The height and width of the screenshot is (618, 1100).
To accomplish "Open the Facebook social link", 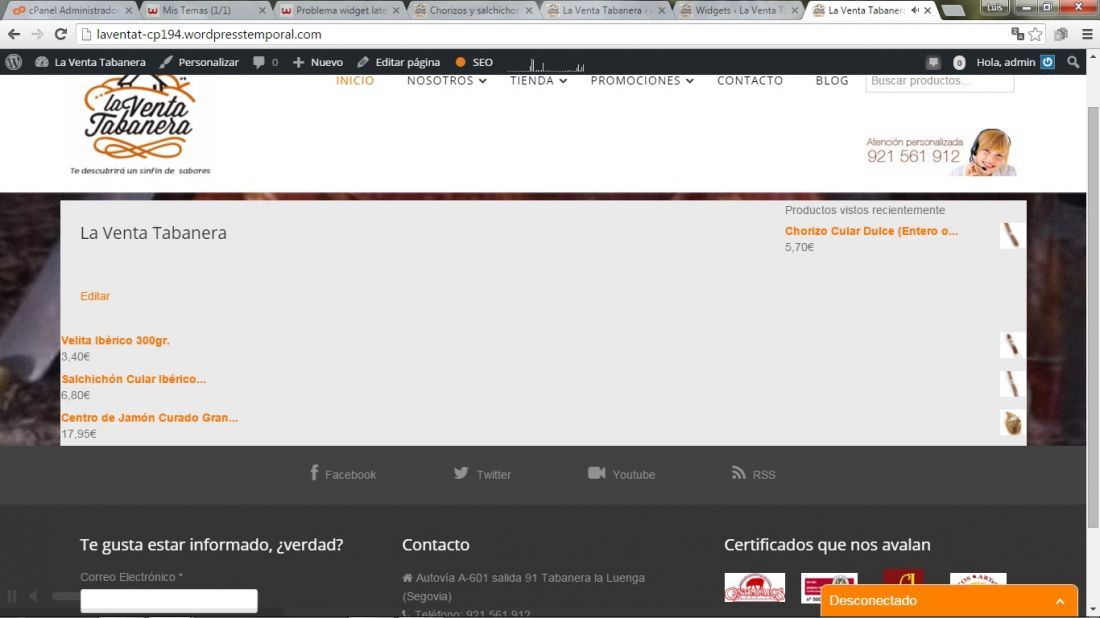I will (343, 474).
